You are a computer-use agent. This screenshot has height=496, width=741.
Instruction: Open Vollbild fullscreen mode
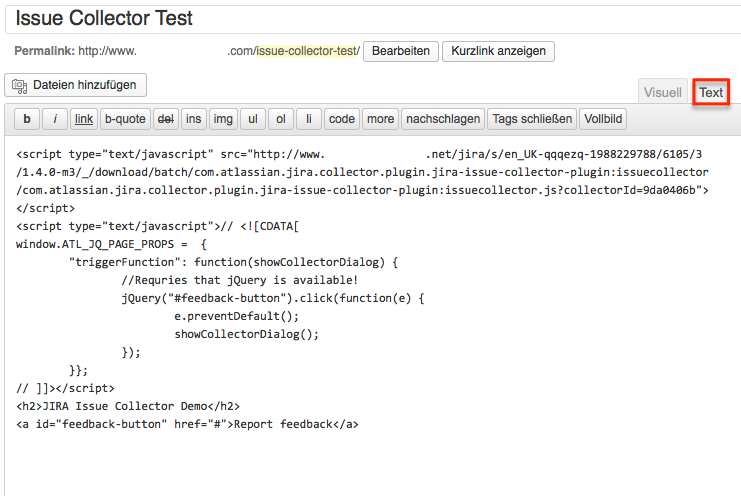pyautogui.click(x=603, y=119)
